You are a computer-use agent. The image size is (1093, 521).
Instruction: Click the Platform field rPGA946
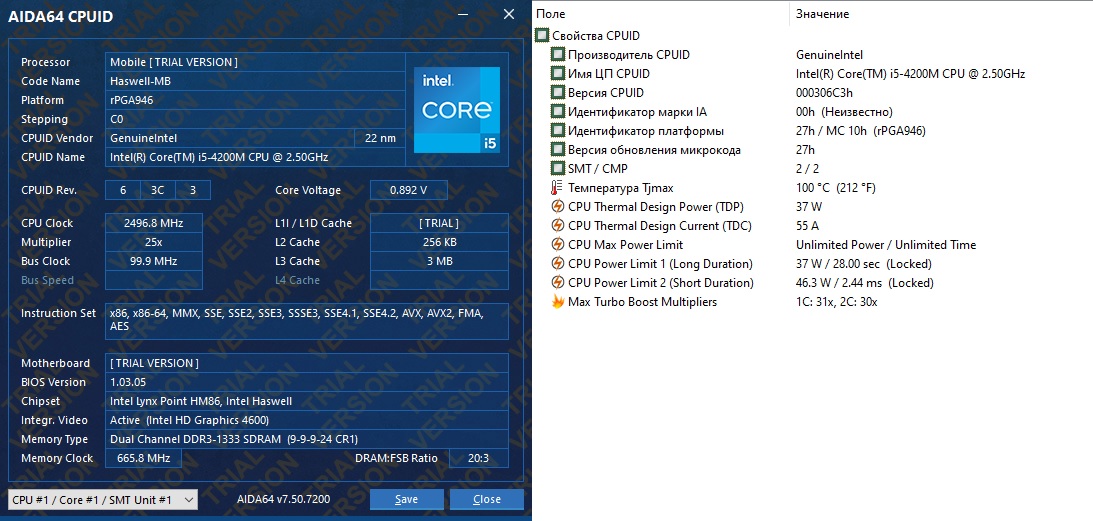[255, 100]
